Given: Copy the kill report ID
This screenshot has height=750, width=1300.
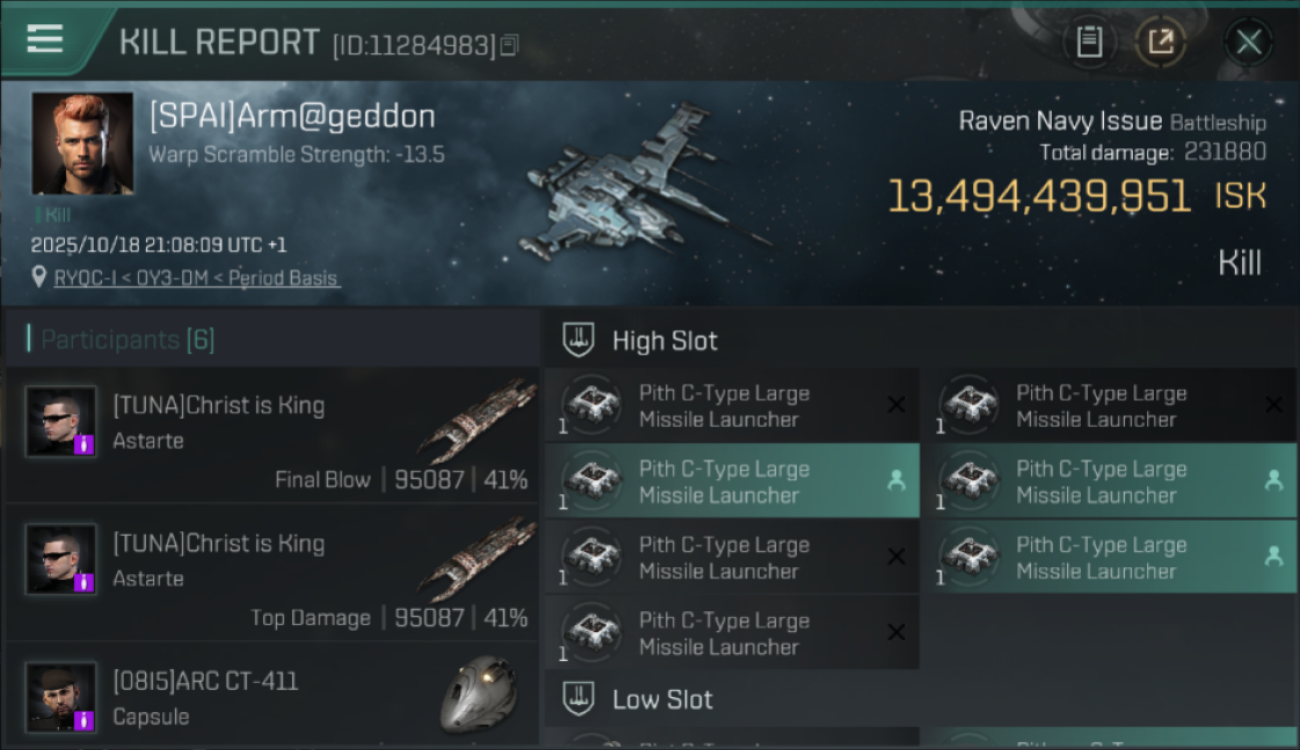Looking at the screenshot, I should tap(509, 45).
